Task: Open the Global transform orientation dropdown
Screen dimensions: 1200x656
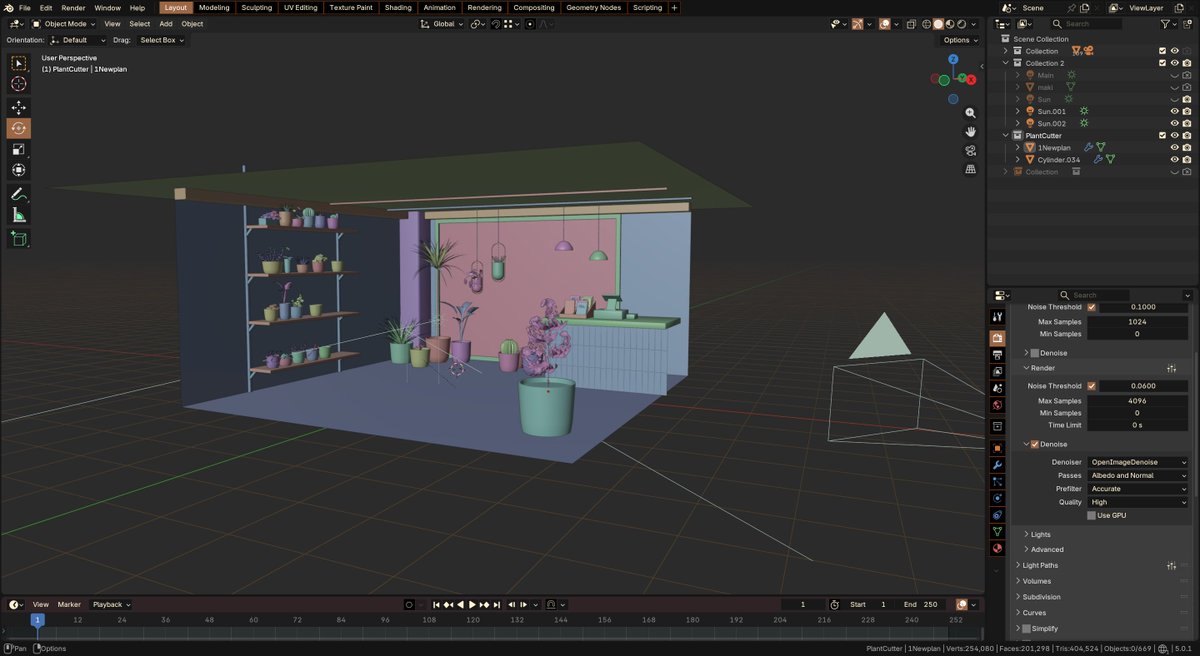Action: point(442,24)
